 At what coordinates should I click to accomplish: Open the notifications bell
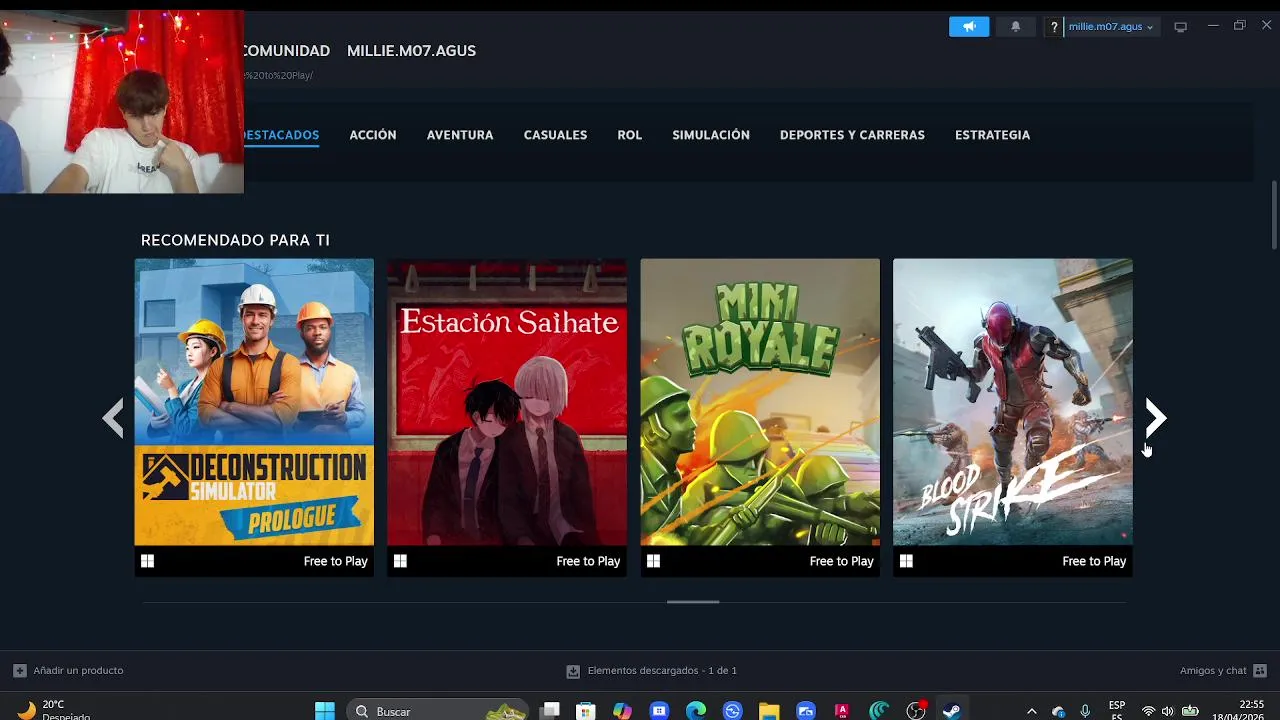pos(1015,27)
